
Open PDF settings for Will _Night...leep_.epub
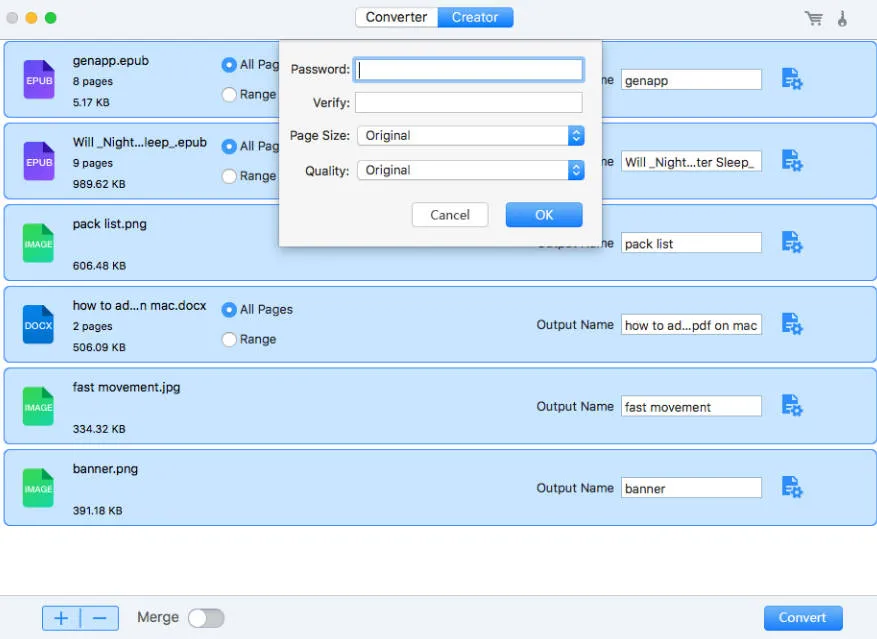coord(791,161)
